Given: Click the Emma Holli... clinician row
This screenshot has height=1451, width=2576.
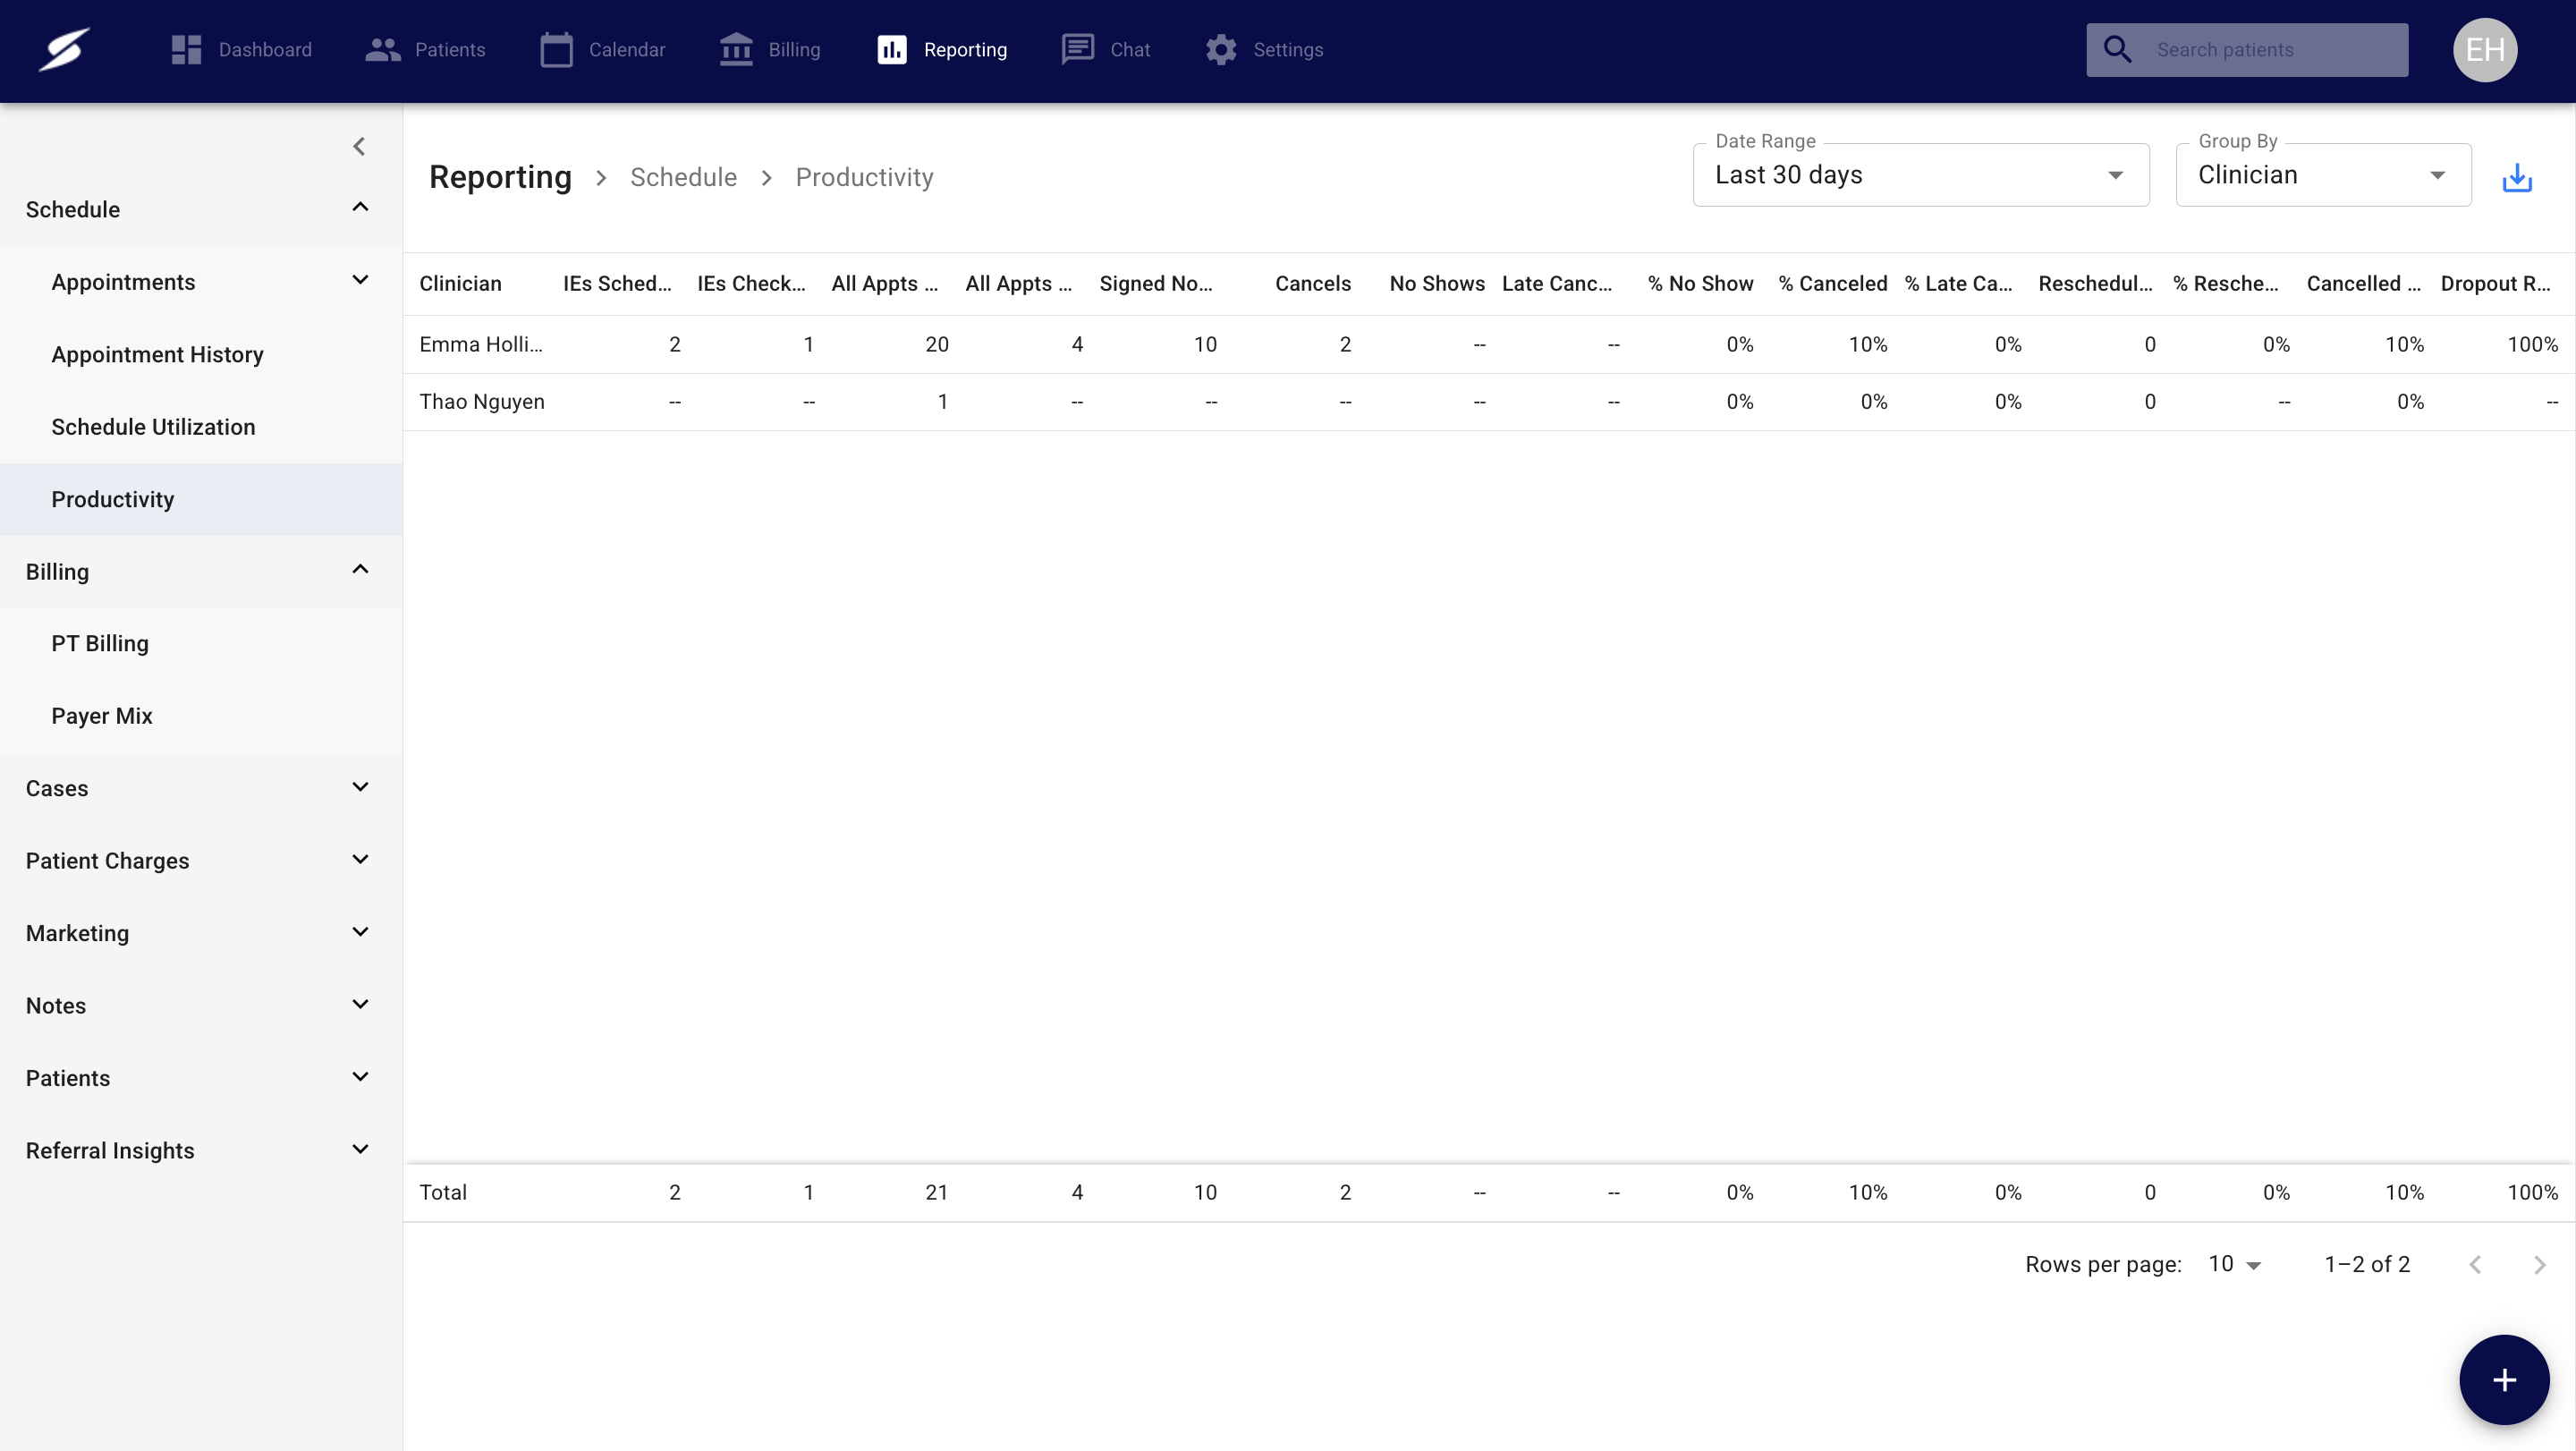Looking at the screenshot, I should point(481,344).
